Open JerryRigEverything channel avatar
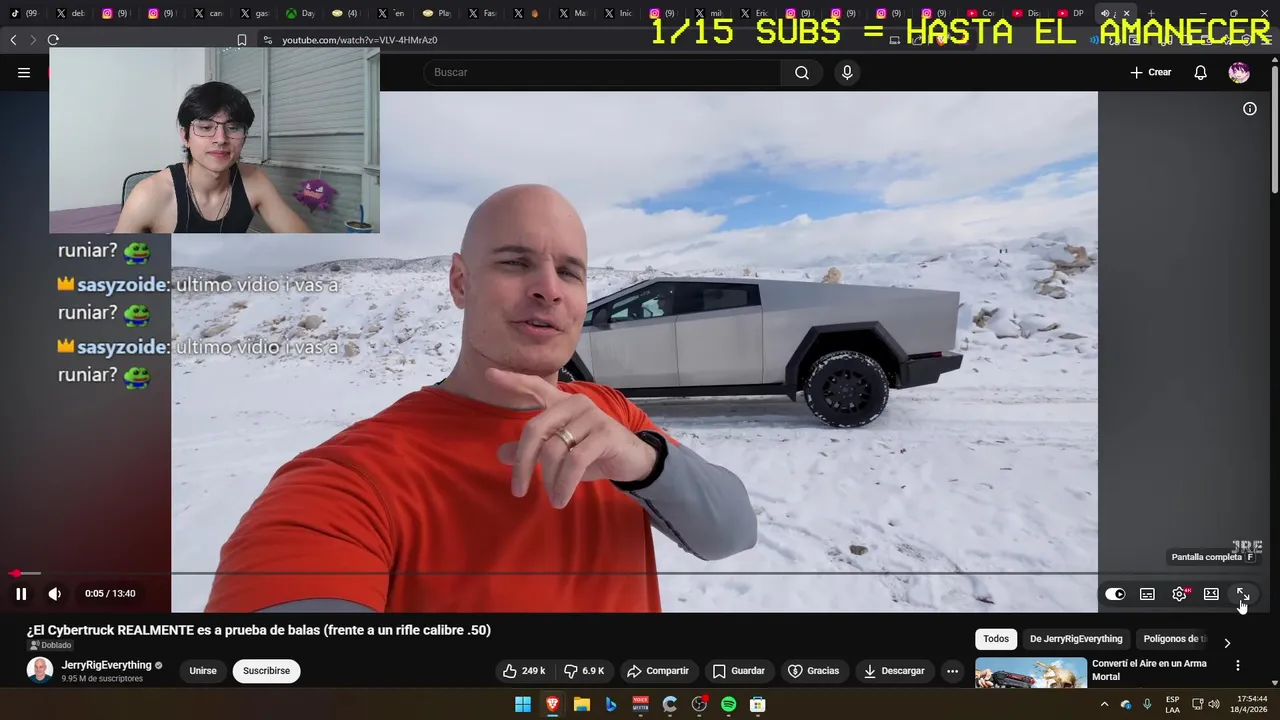This screenshot has width=1280, height=720. (40, 670)
